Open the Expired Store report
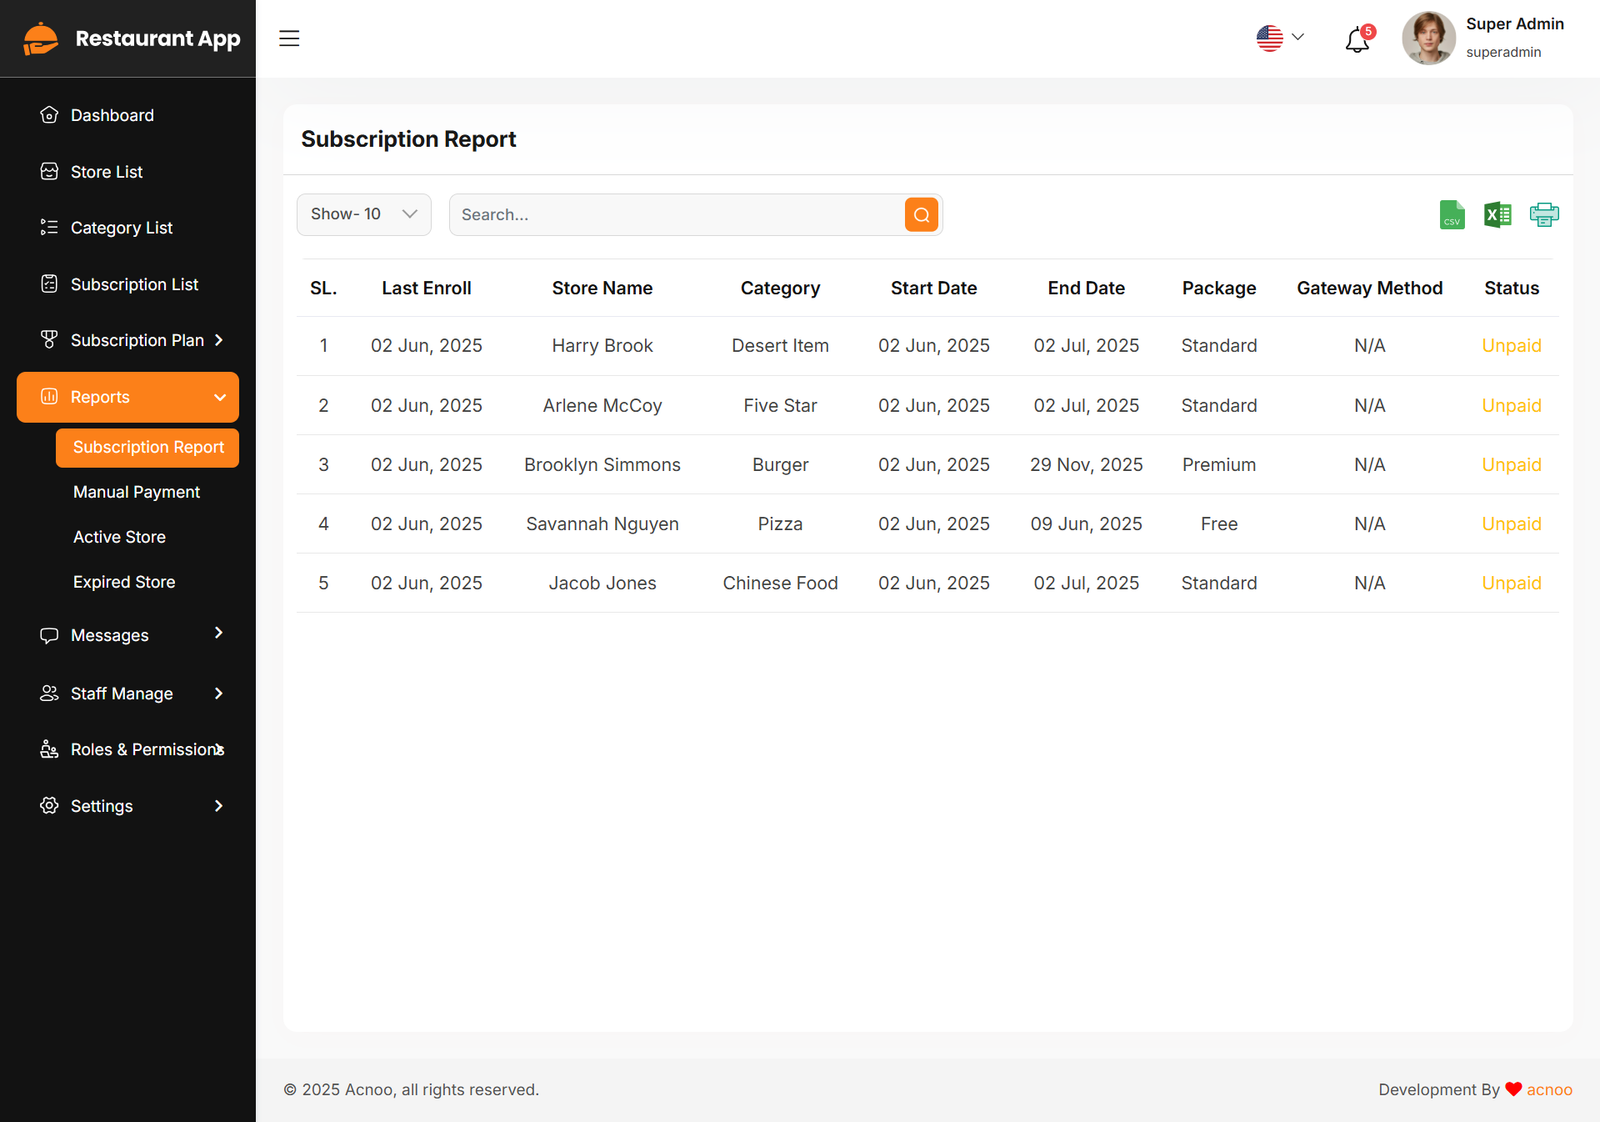The height and width of the screenshot is (1122, 1600). click(x=124, y=582)
